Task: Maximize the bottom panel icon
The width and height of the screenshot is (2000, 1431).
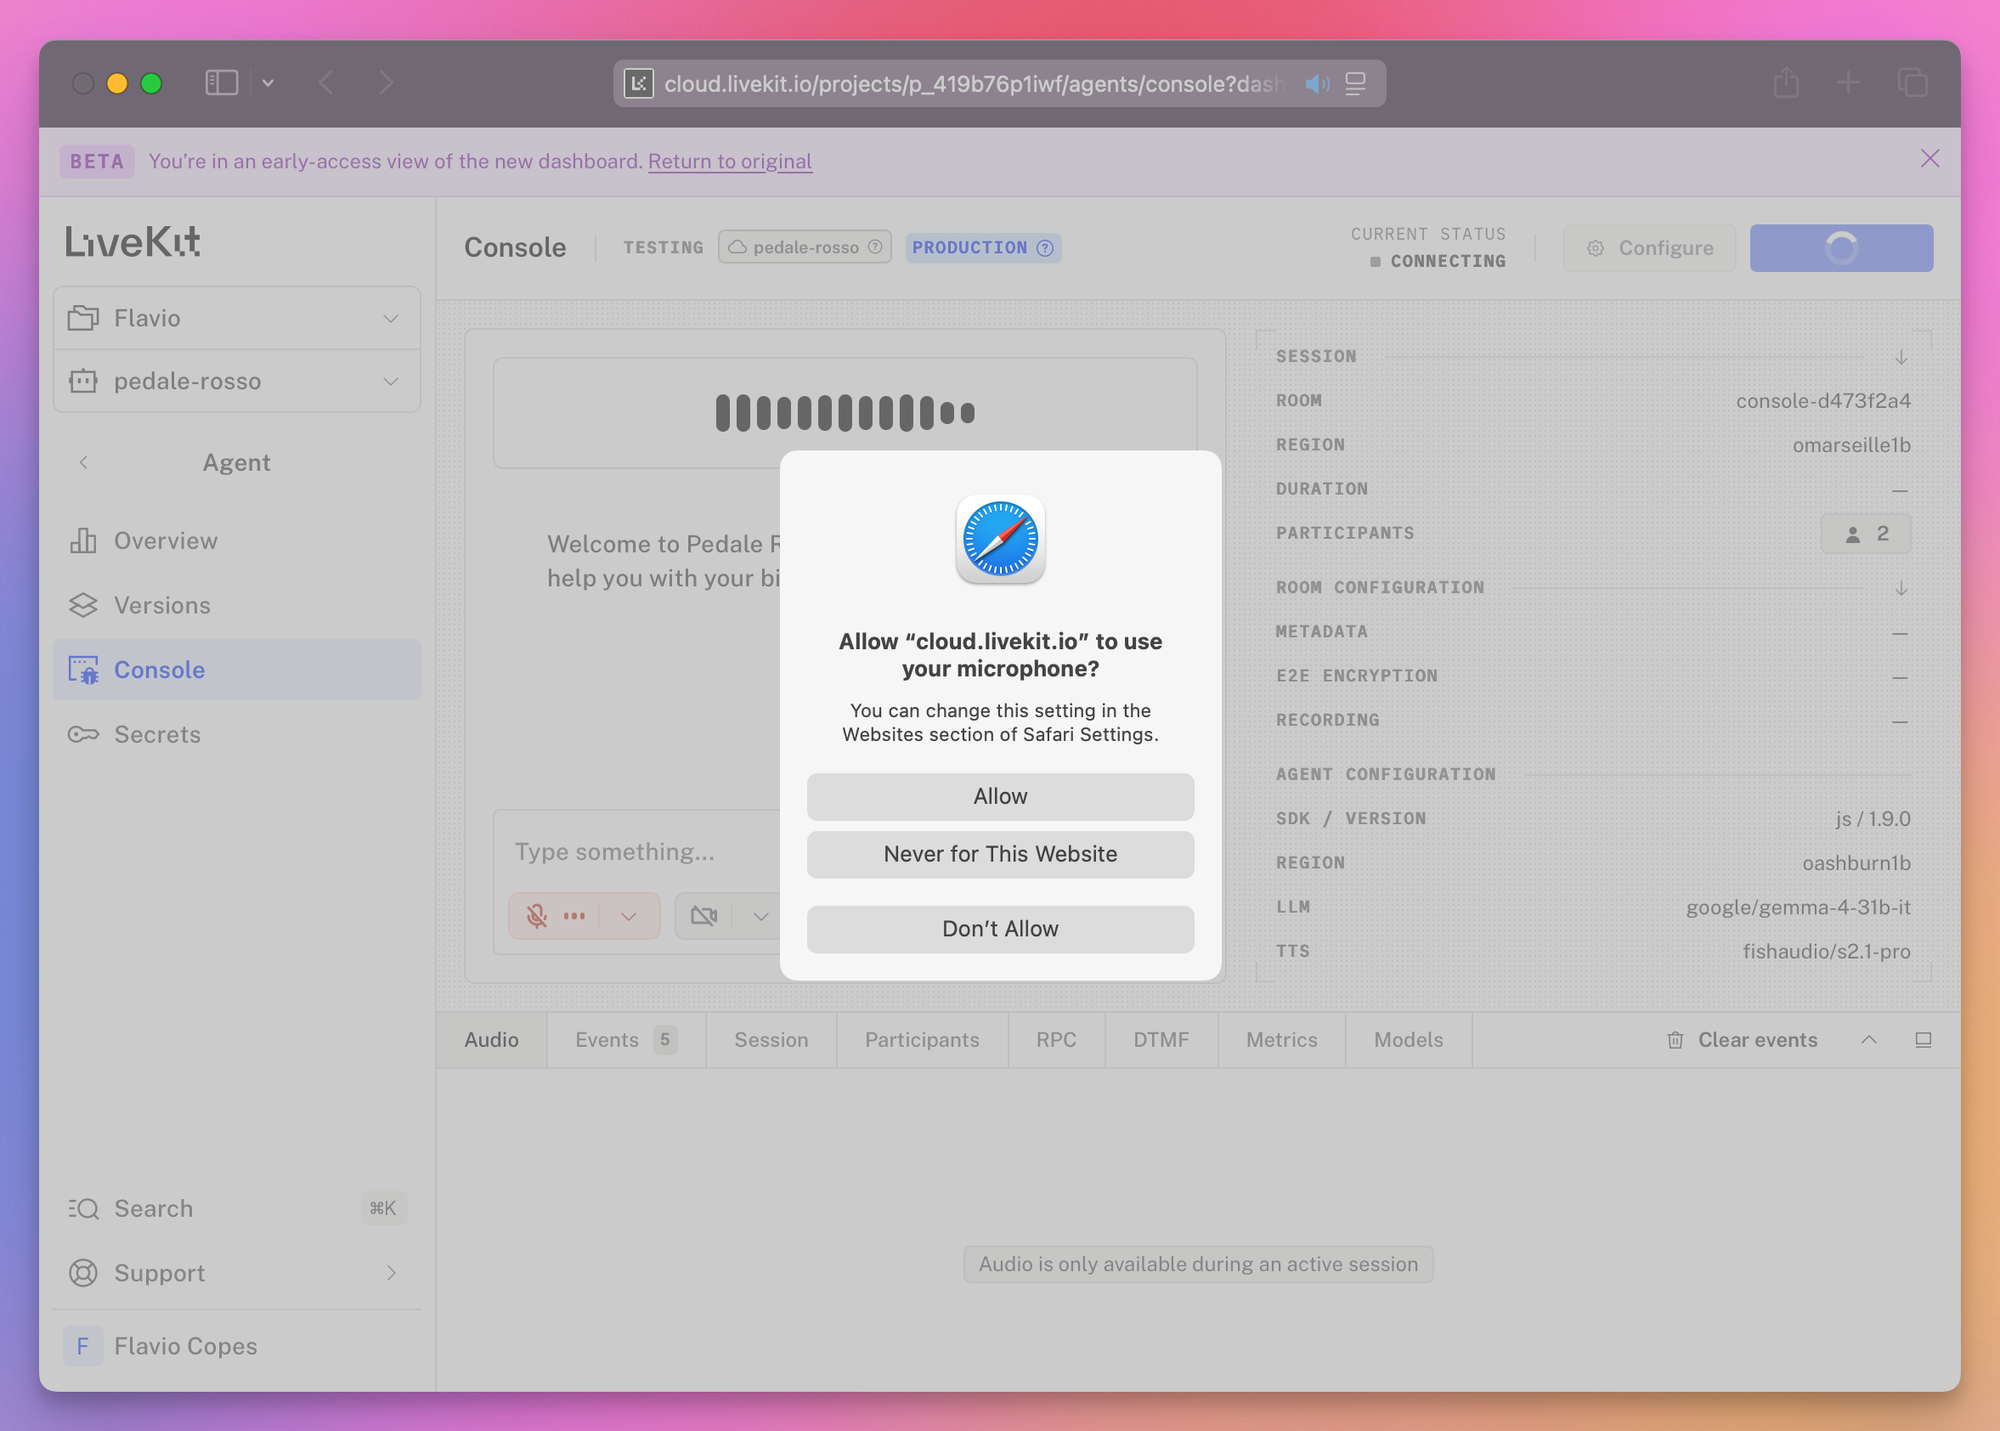Action: [1923, 1040]
